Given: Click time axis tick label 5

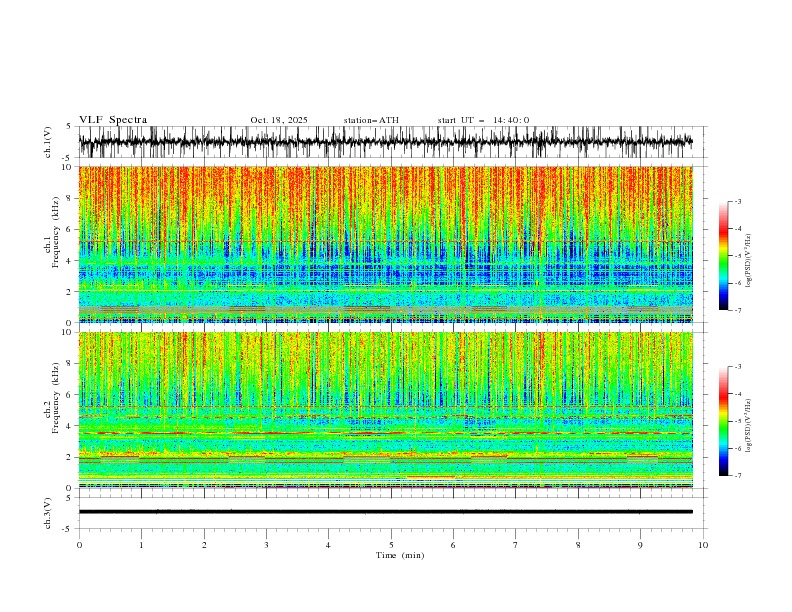Looking at the screenshot, I should coord(391,545).
